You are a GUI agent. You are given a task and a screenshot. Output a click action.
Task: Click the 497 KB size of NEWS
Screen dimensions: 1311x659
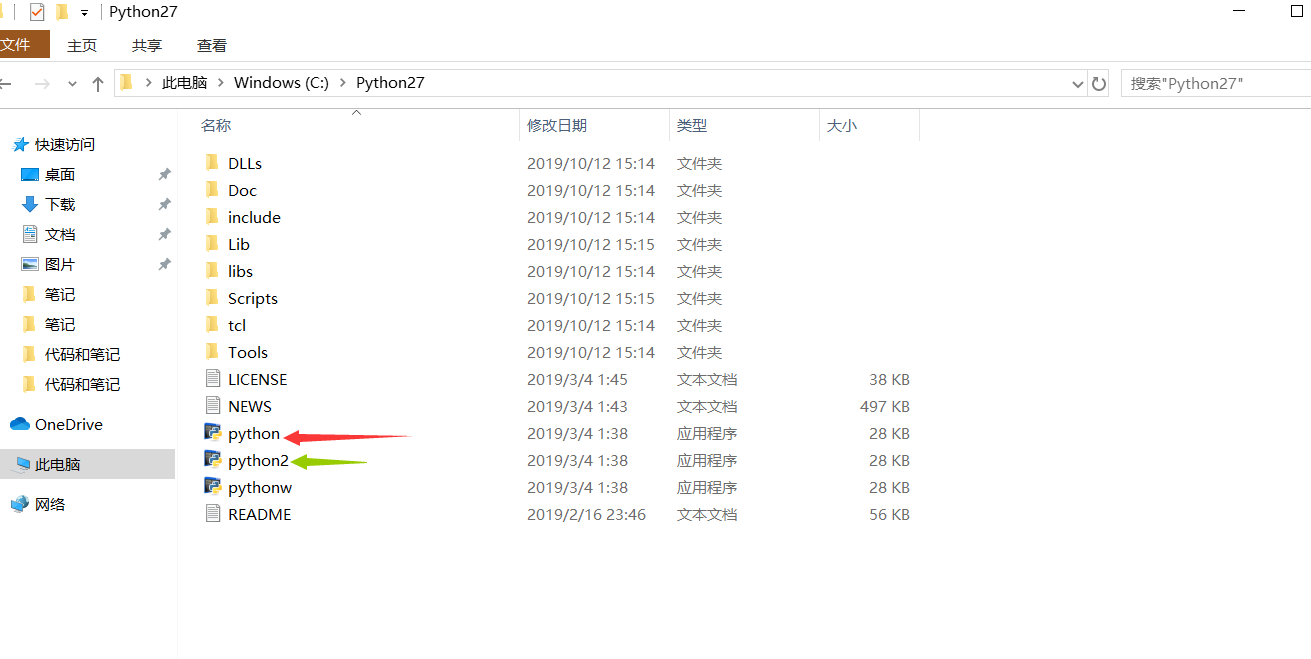(x=884, y=406)
